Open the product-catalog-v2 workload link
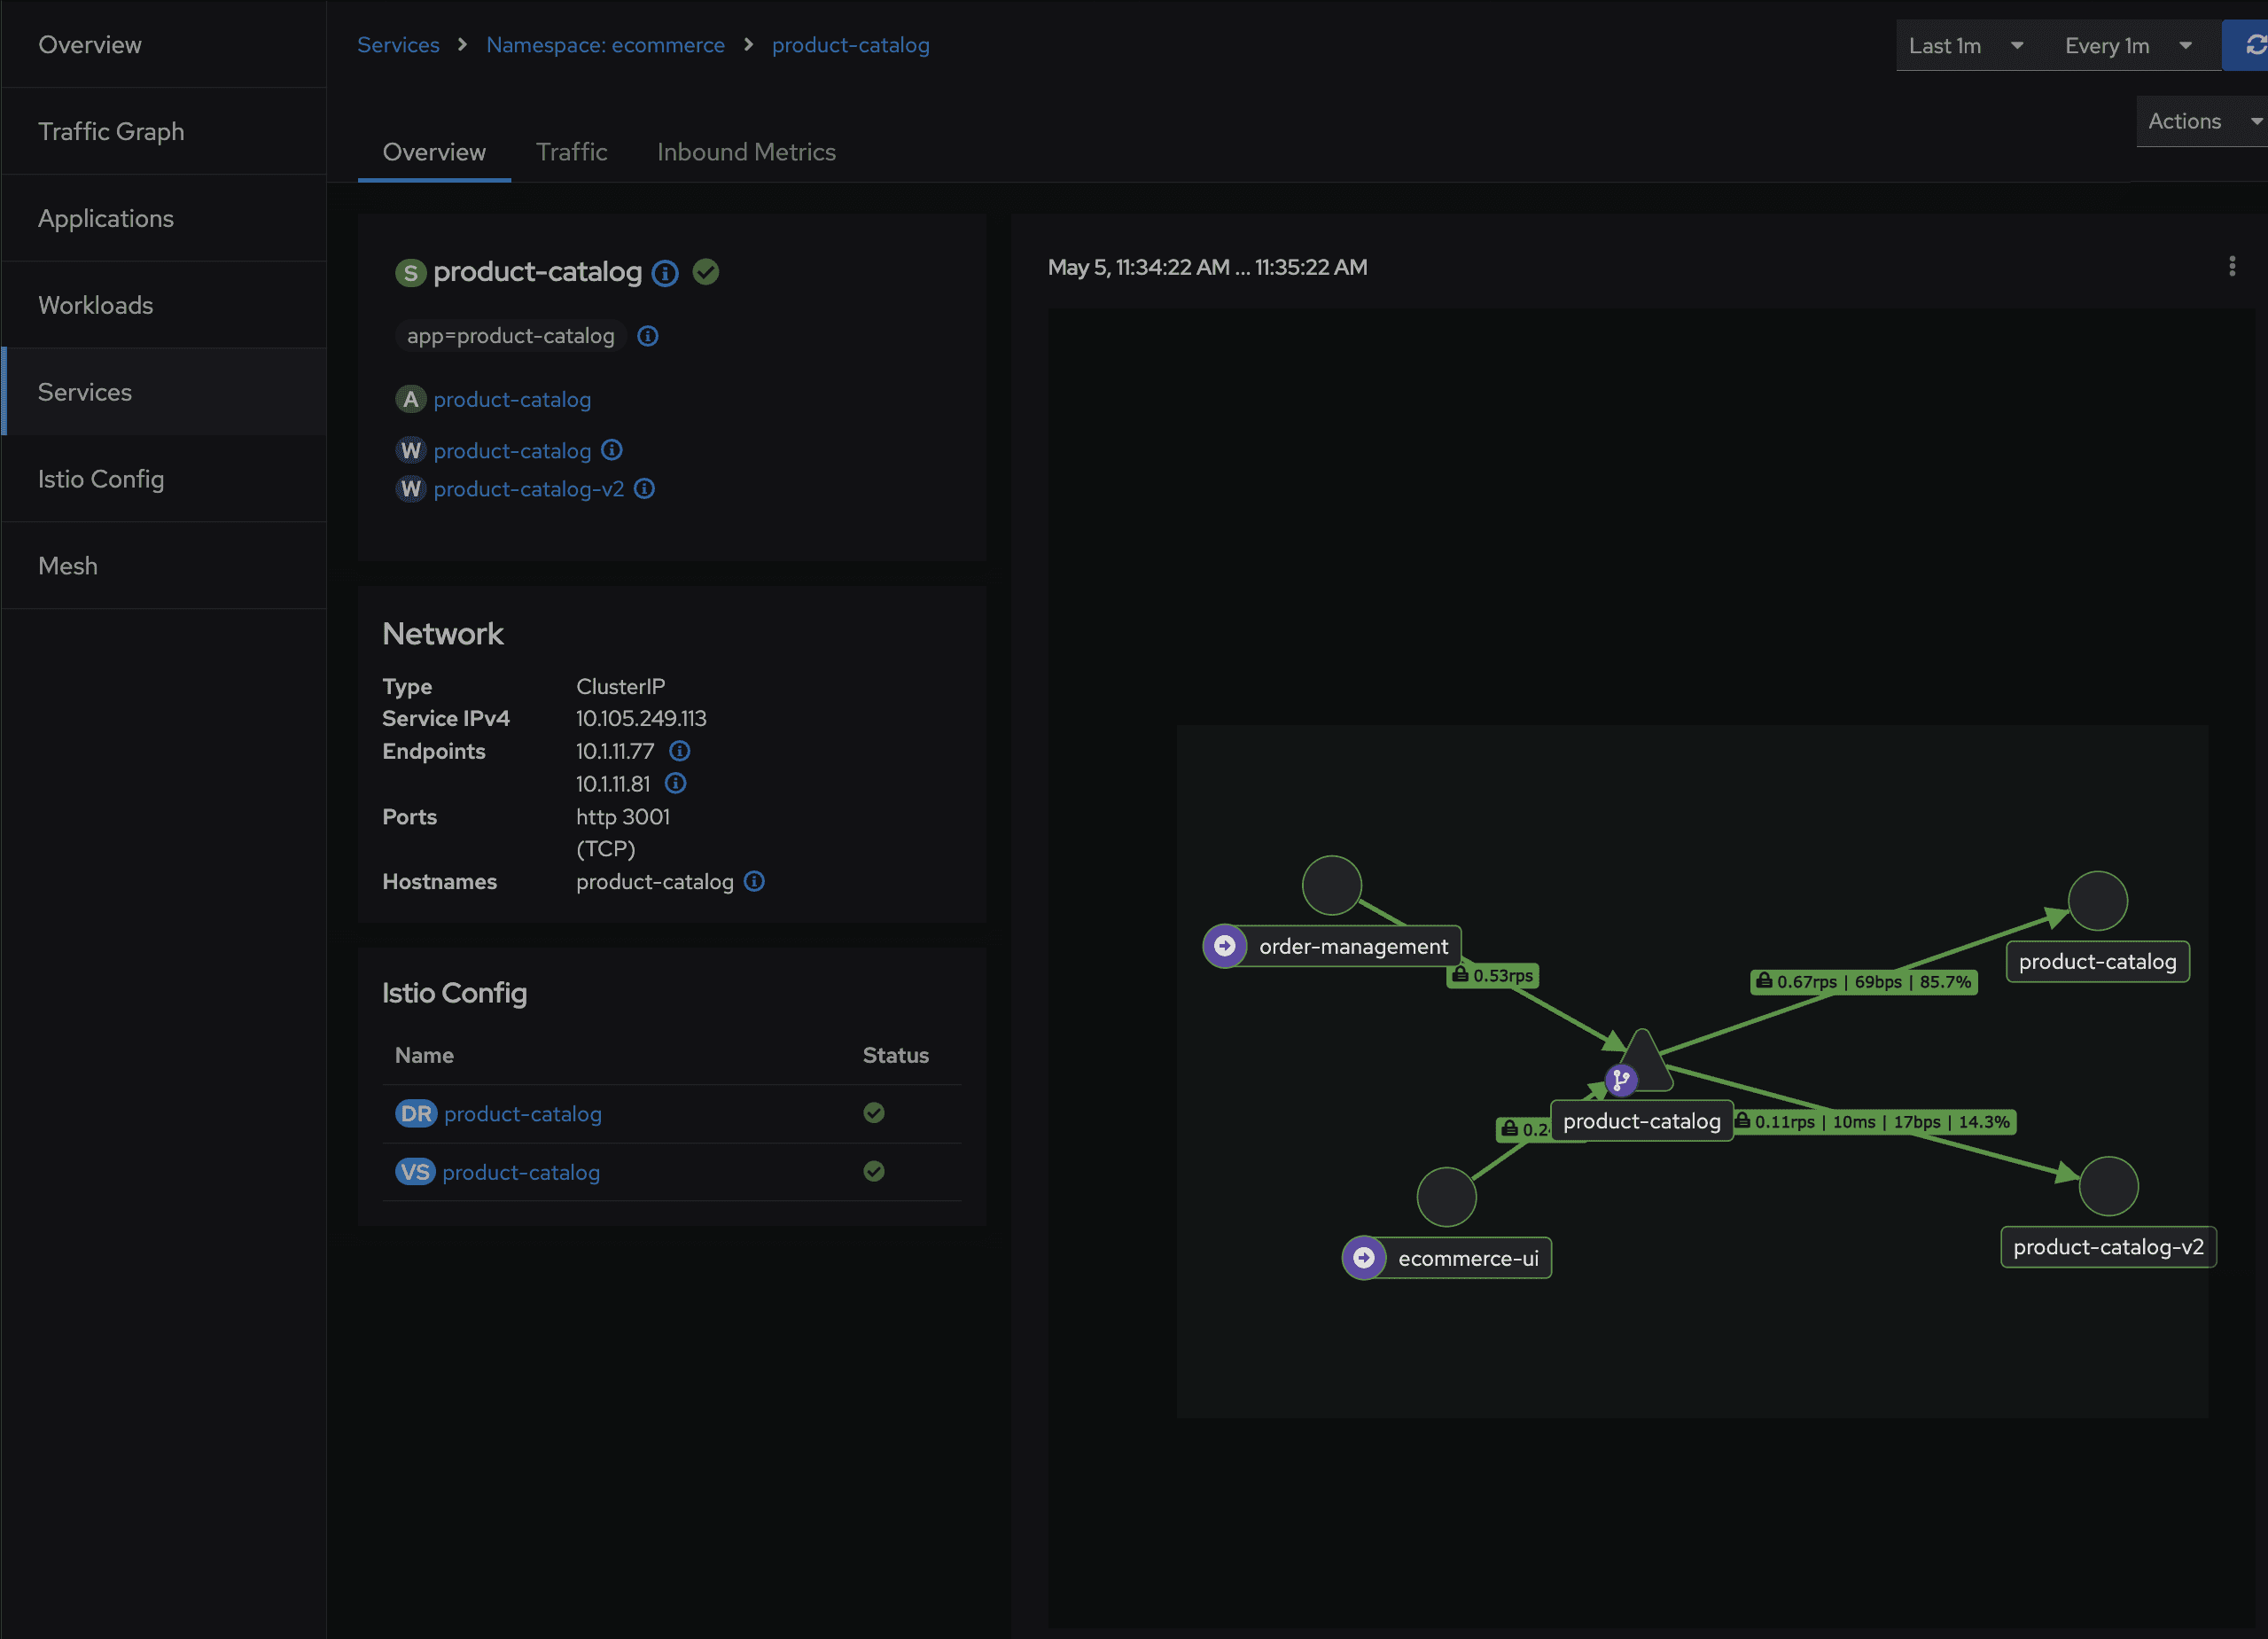Viewport: 2268px width, 1639px height. (x=528, y=489)
